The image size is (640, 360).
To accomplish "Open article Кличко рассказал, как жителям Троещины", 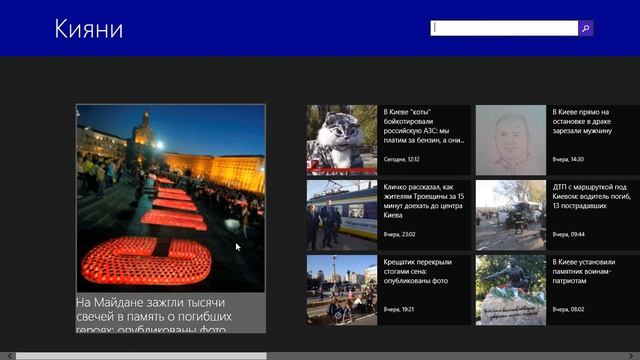I will [x=424, y=201].
